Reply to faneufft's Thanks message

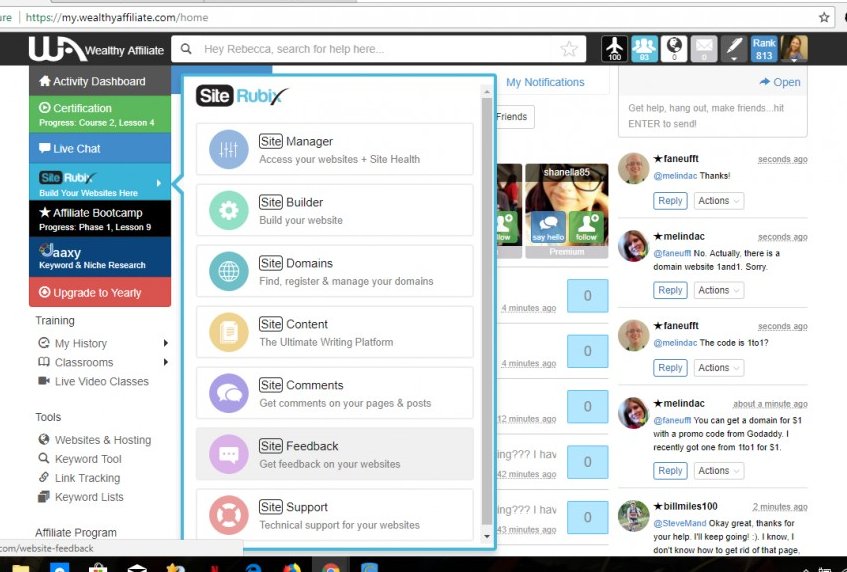[670, 200]
